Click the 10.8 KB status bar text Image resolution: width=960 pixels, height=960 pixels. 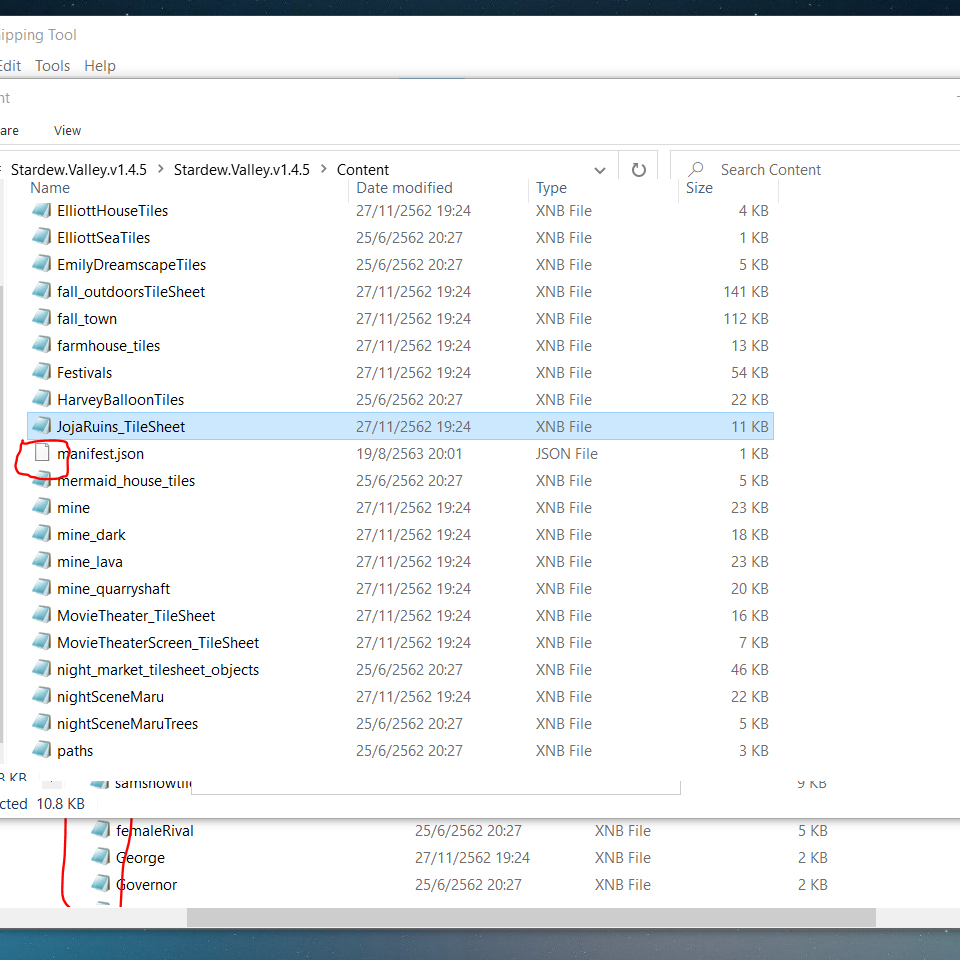tap(61, 803)
